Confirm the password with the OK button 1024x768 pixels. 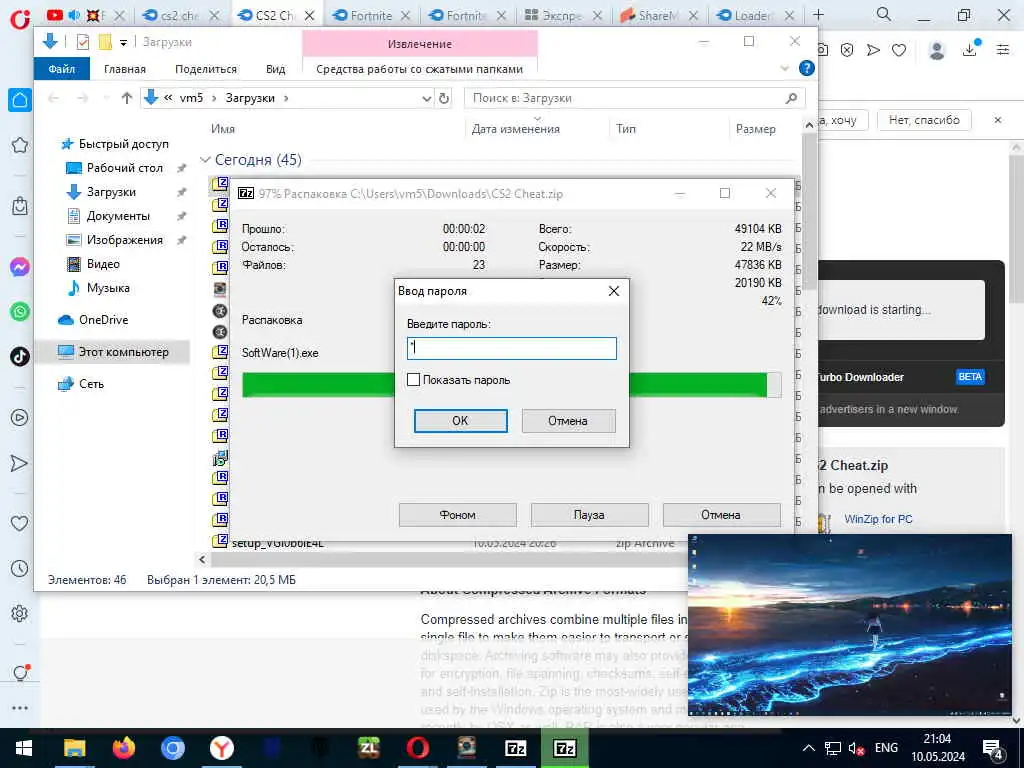click(460, 421)
